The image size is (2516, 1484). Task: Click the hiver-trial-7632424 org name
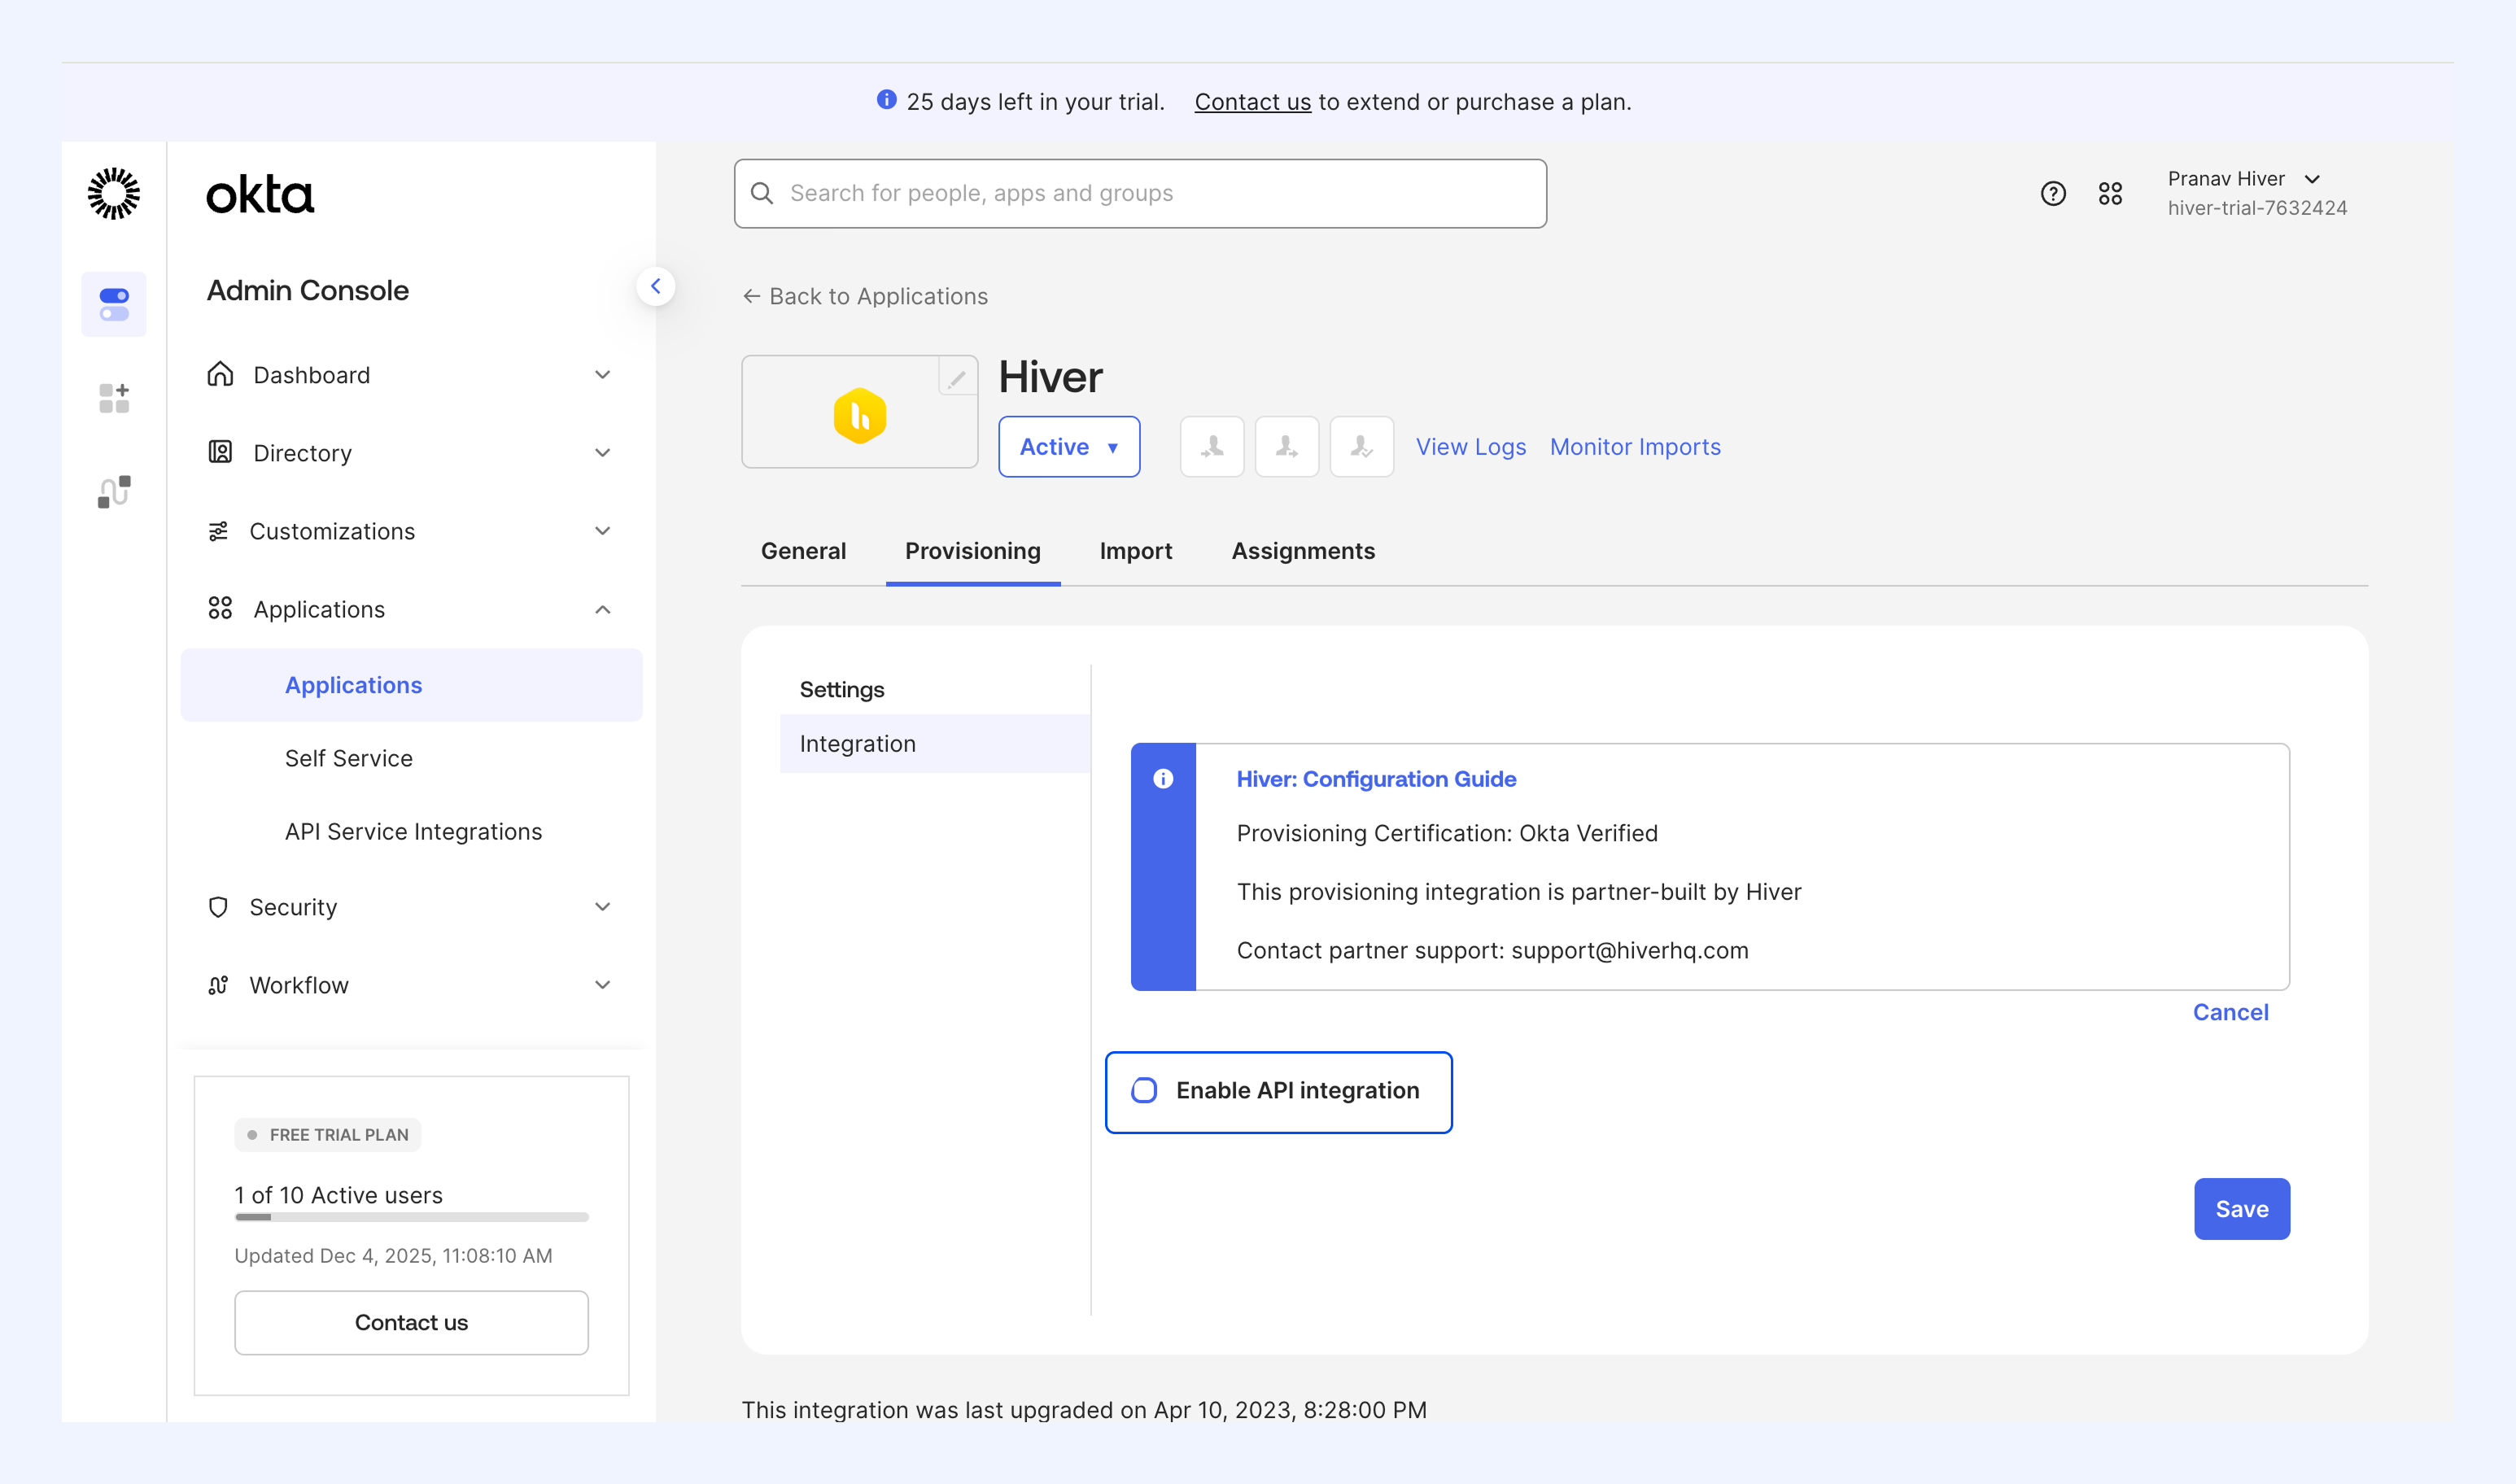(2257, 208)
